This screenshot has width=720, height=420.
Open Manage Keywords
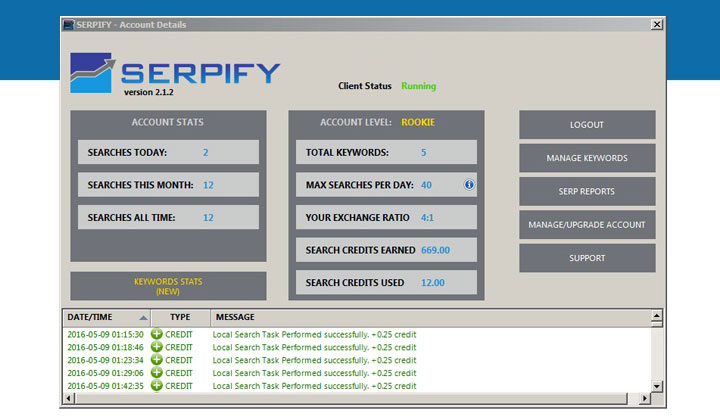coord(587,158)
